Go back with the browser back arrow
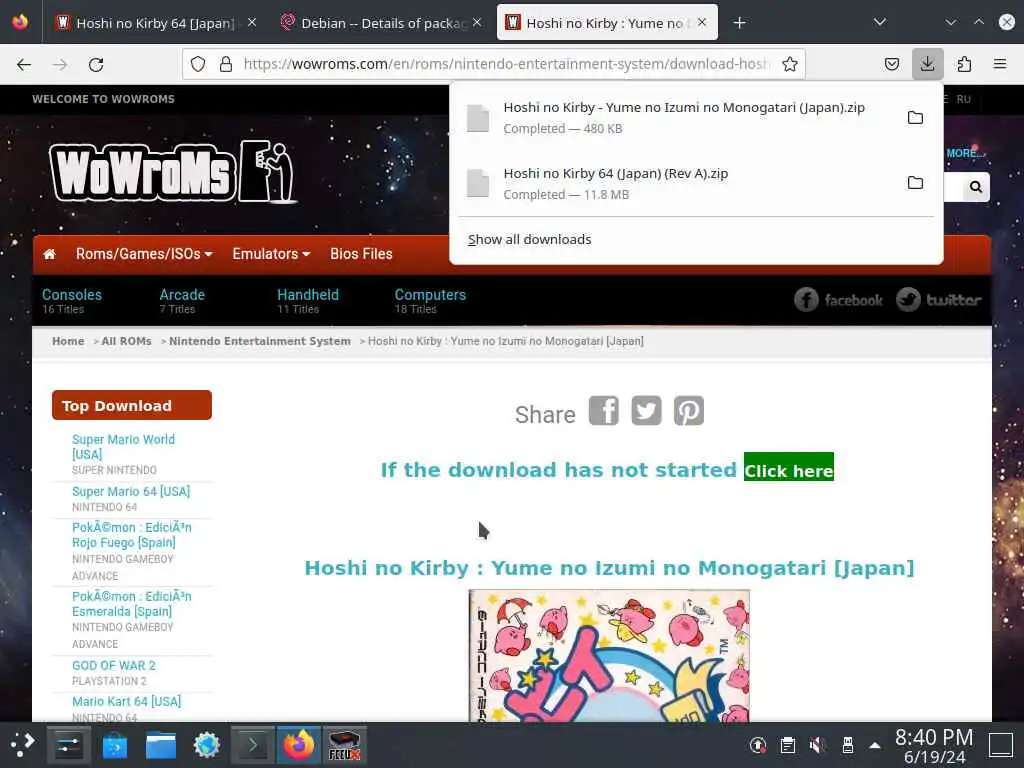Screen dimensions: 1024x768 (24, 64)
